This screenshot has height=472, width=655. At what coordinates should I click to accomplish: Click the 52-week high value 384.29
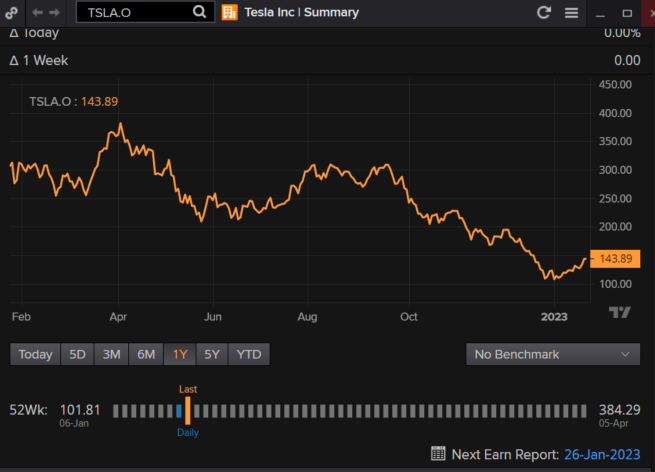(619, 410)
